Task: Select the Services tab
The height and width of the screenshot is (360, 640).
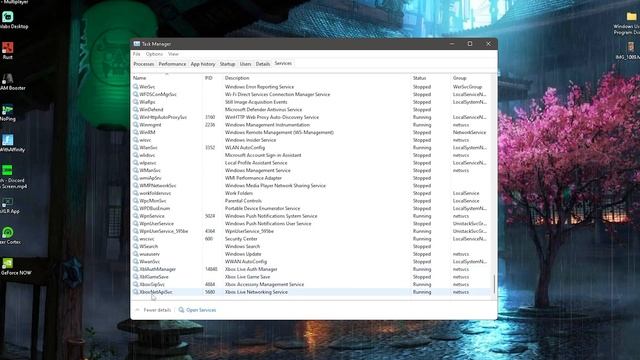Action: click(x=283, y=64)
